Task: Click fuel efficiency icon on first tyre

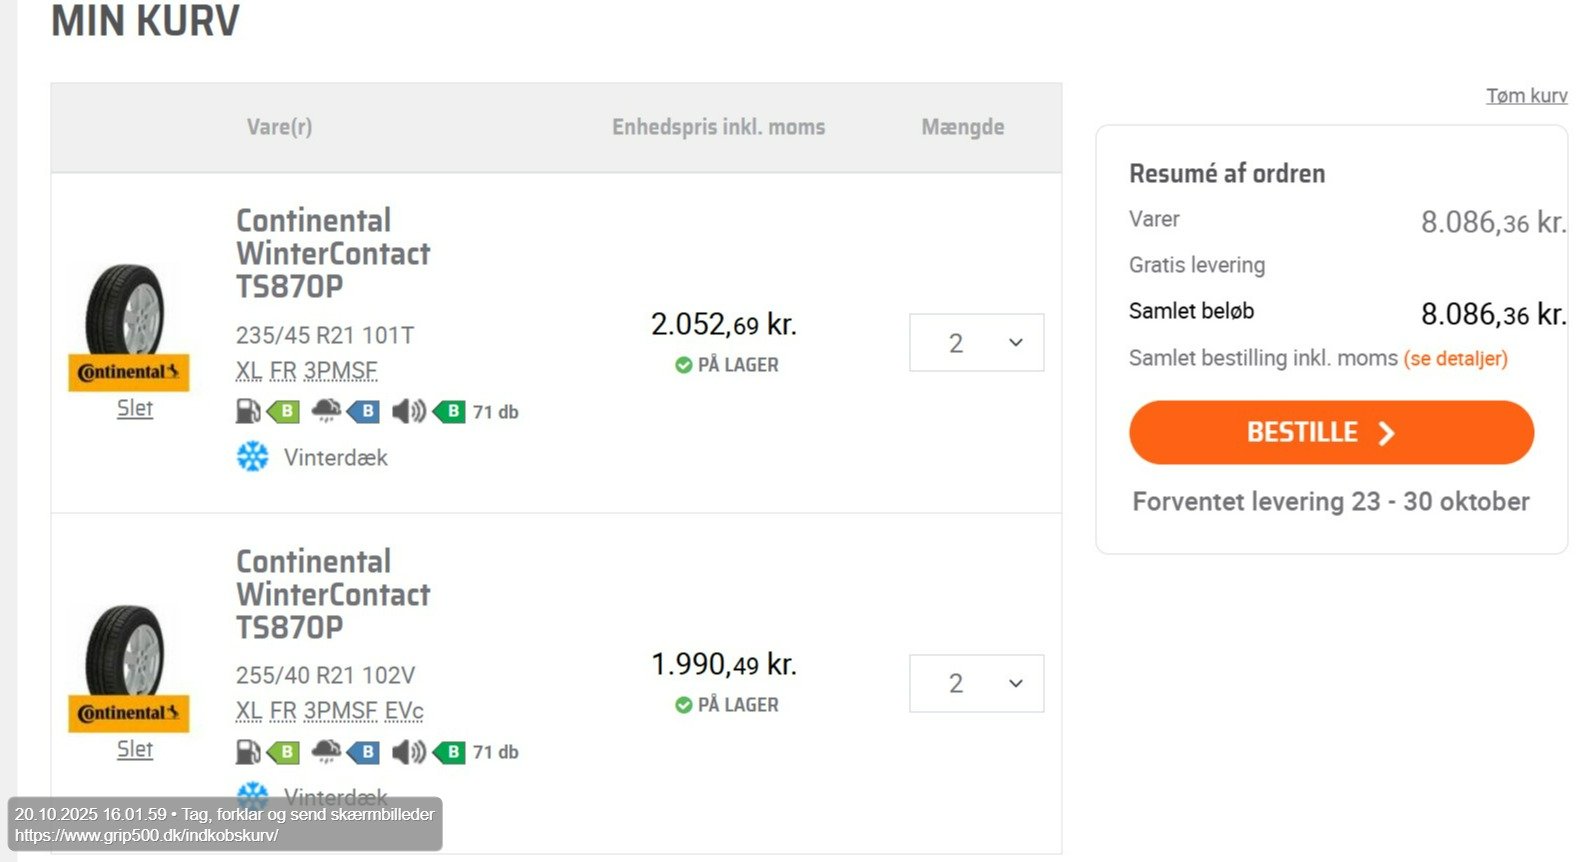Action: click(x=248, y=411)
